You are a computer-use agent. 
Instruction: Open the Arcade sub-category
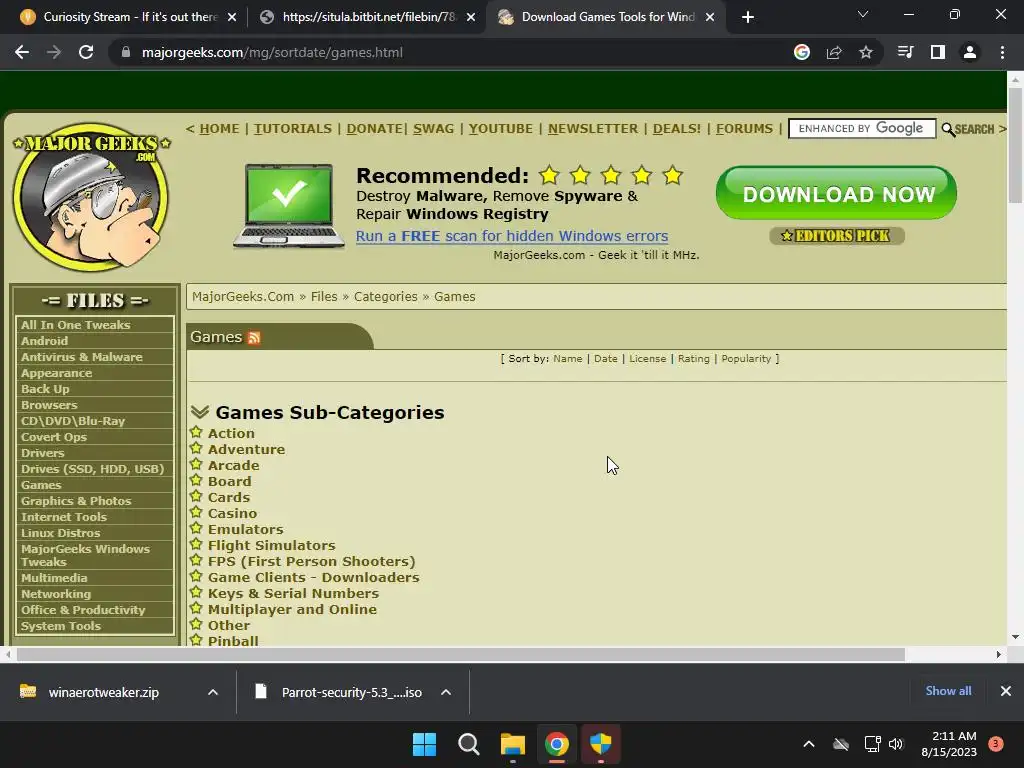(234, 466)
